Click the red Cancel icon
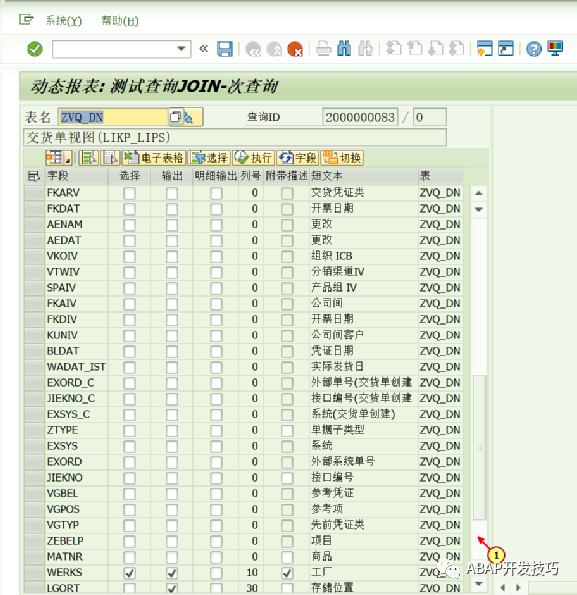The height and width of the screenshot is (595, 577). tap(295, 49)
